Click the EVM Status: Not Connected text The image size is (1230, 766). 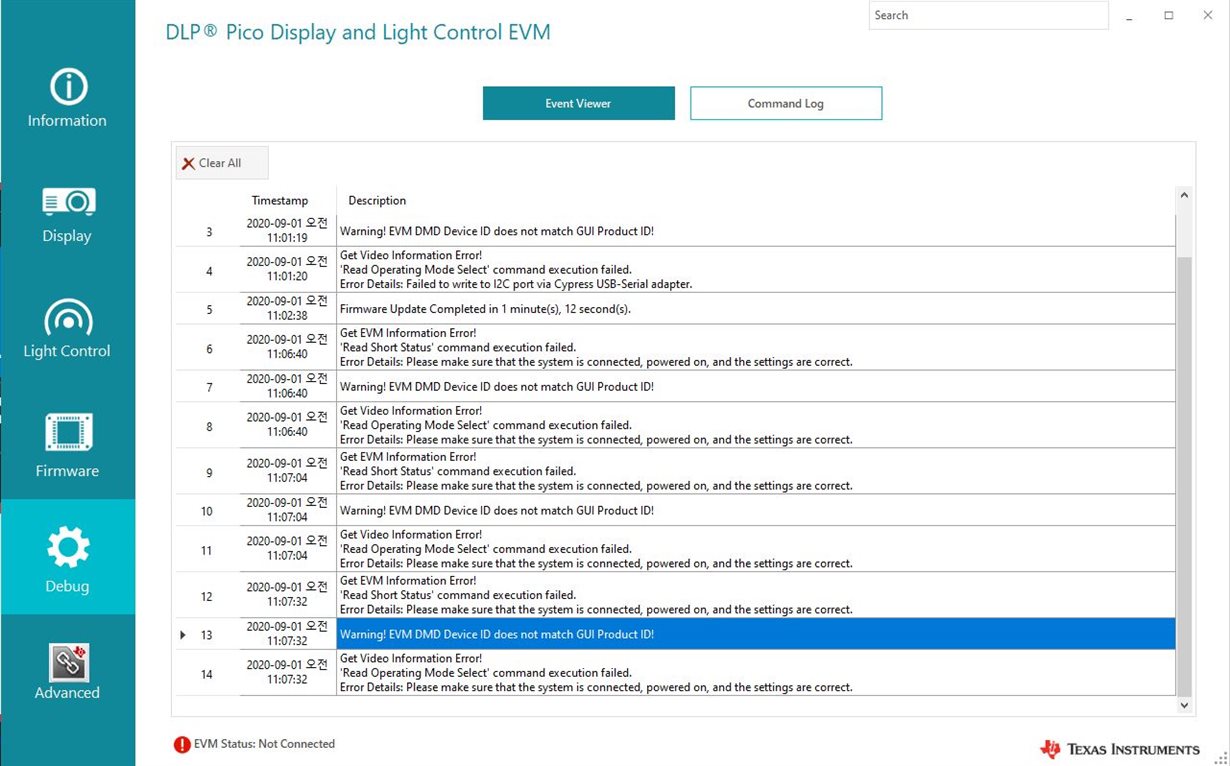click(264, 744)
